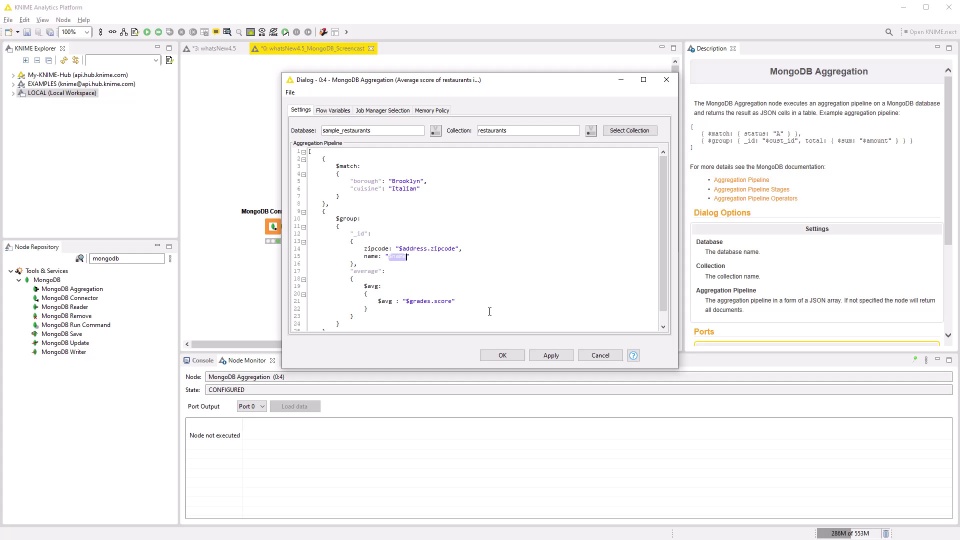This screenshot has height=540, width=960.
Task: Select MongoDB Save node in repository
Action: (x=62, y=334)
